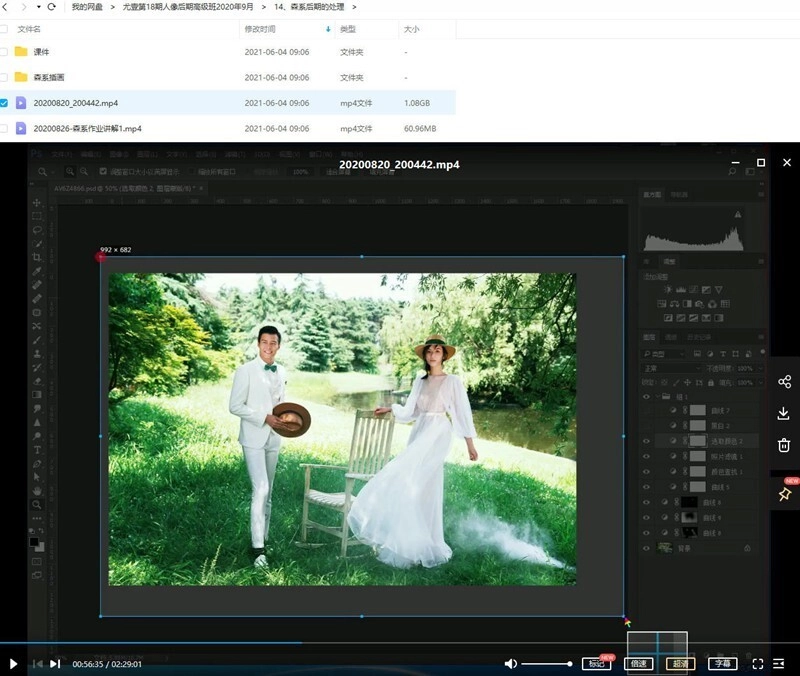Click the 字幕 subtitles button

722,663
